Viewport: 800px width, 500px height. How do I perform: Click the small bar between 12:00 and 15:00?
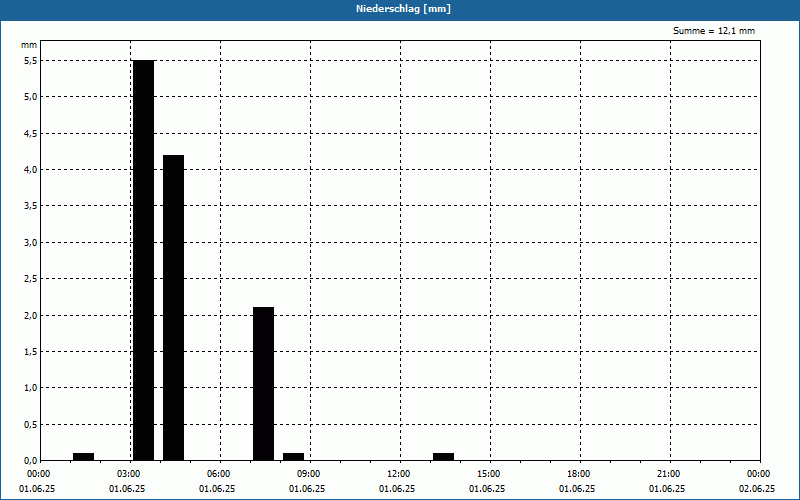click(x=443, y=457)
